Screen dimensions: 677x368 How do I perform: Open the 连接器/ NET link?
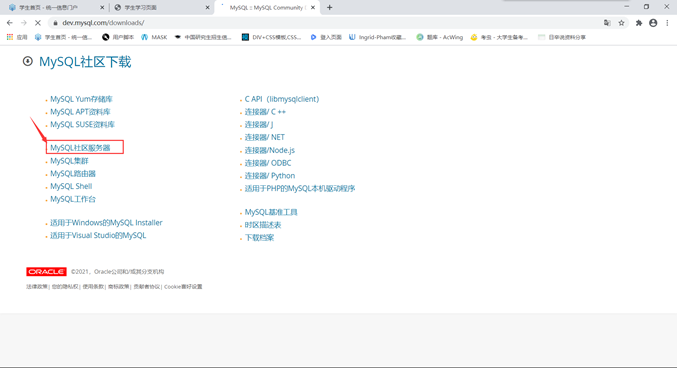[x=265, y=137]
